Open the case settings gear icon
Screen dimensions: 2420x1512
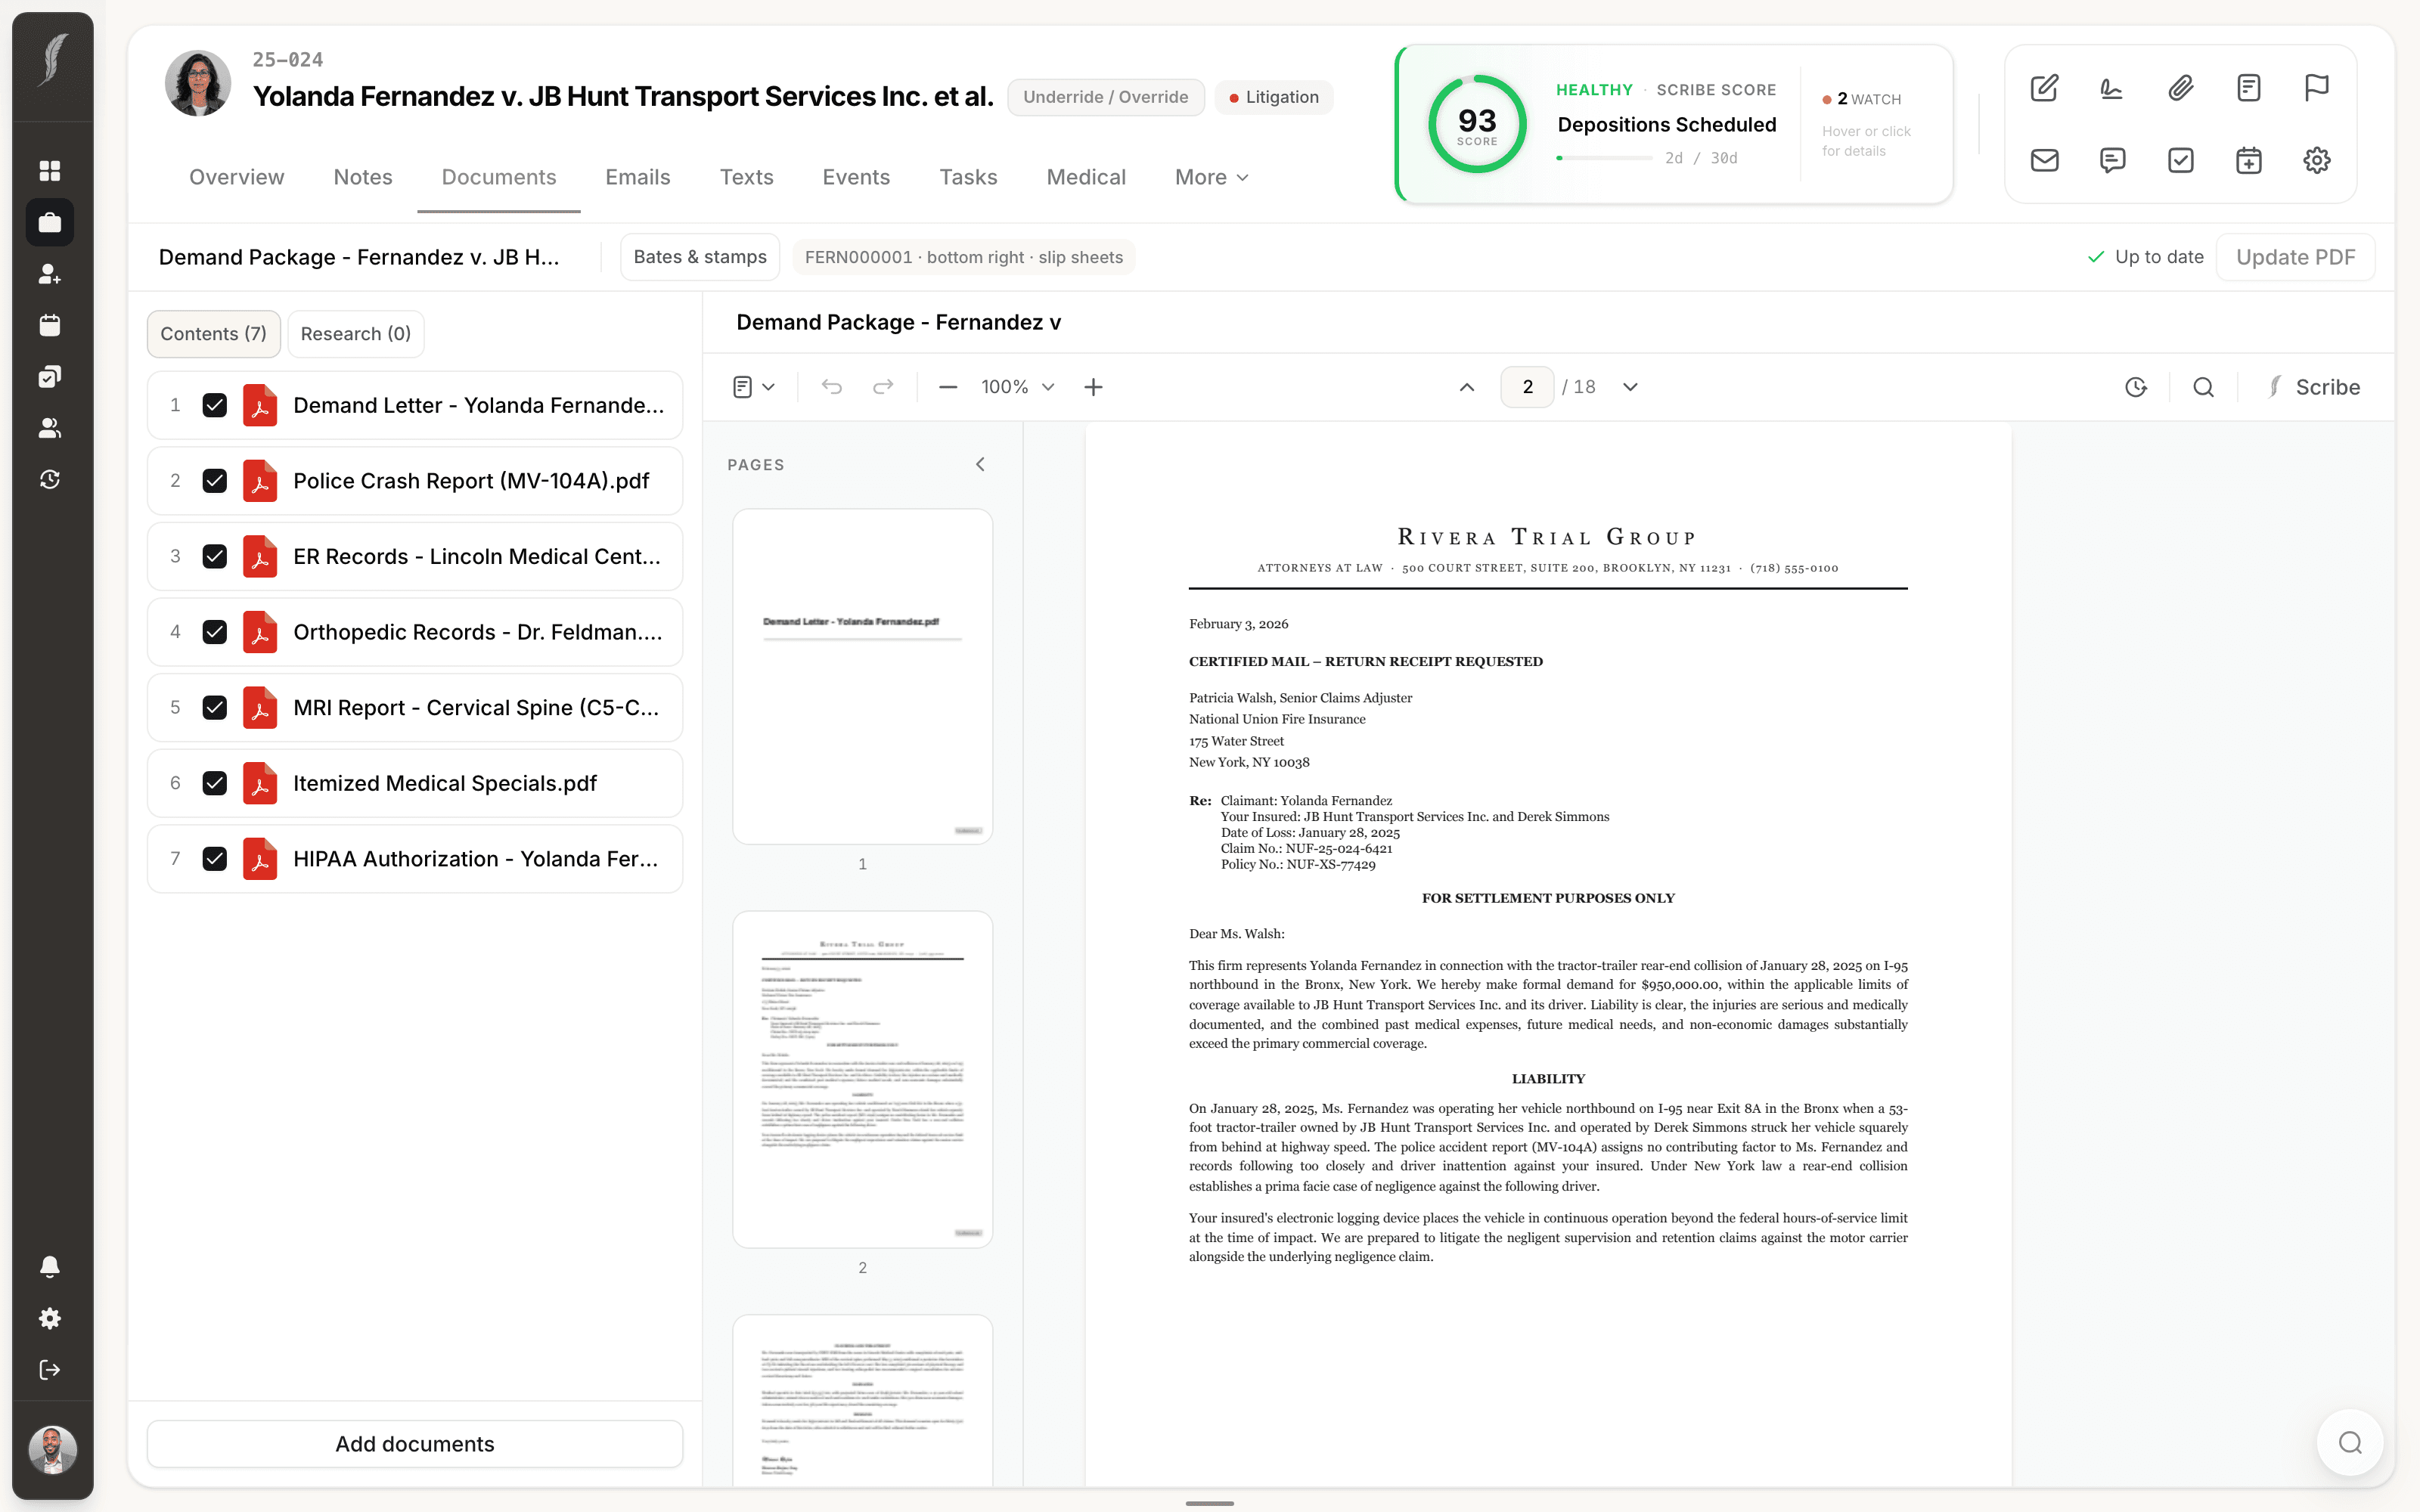click(x=2316, y=160)
